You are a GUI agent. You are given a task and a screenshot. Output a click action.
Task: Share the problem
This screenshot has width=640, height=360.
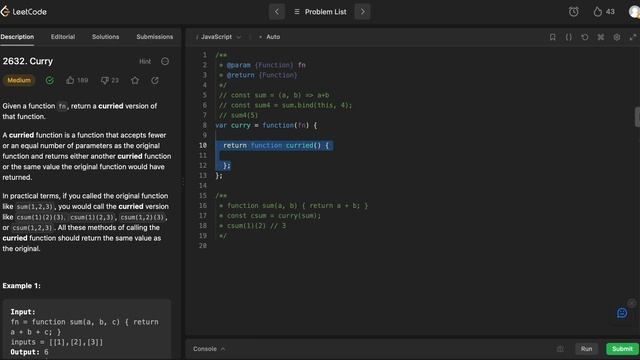(x=155, y=80)
